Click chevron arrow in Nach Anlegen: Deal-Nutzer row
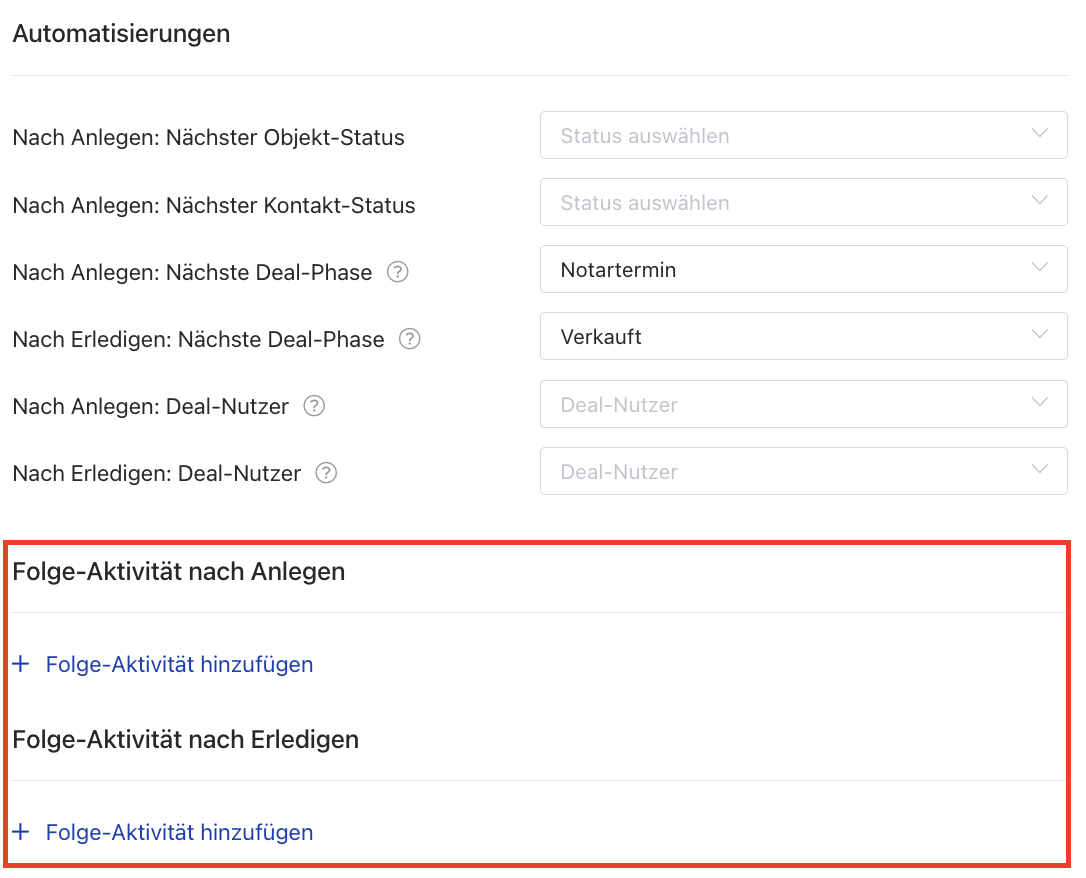 click(1040, 403)
